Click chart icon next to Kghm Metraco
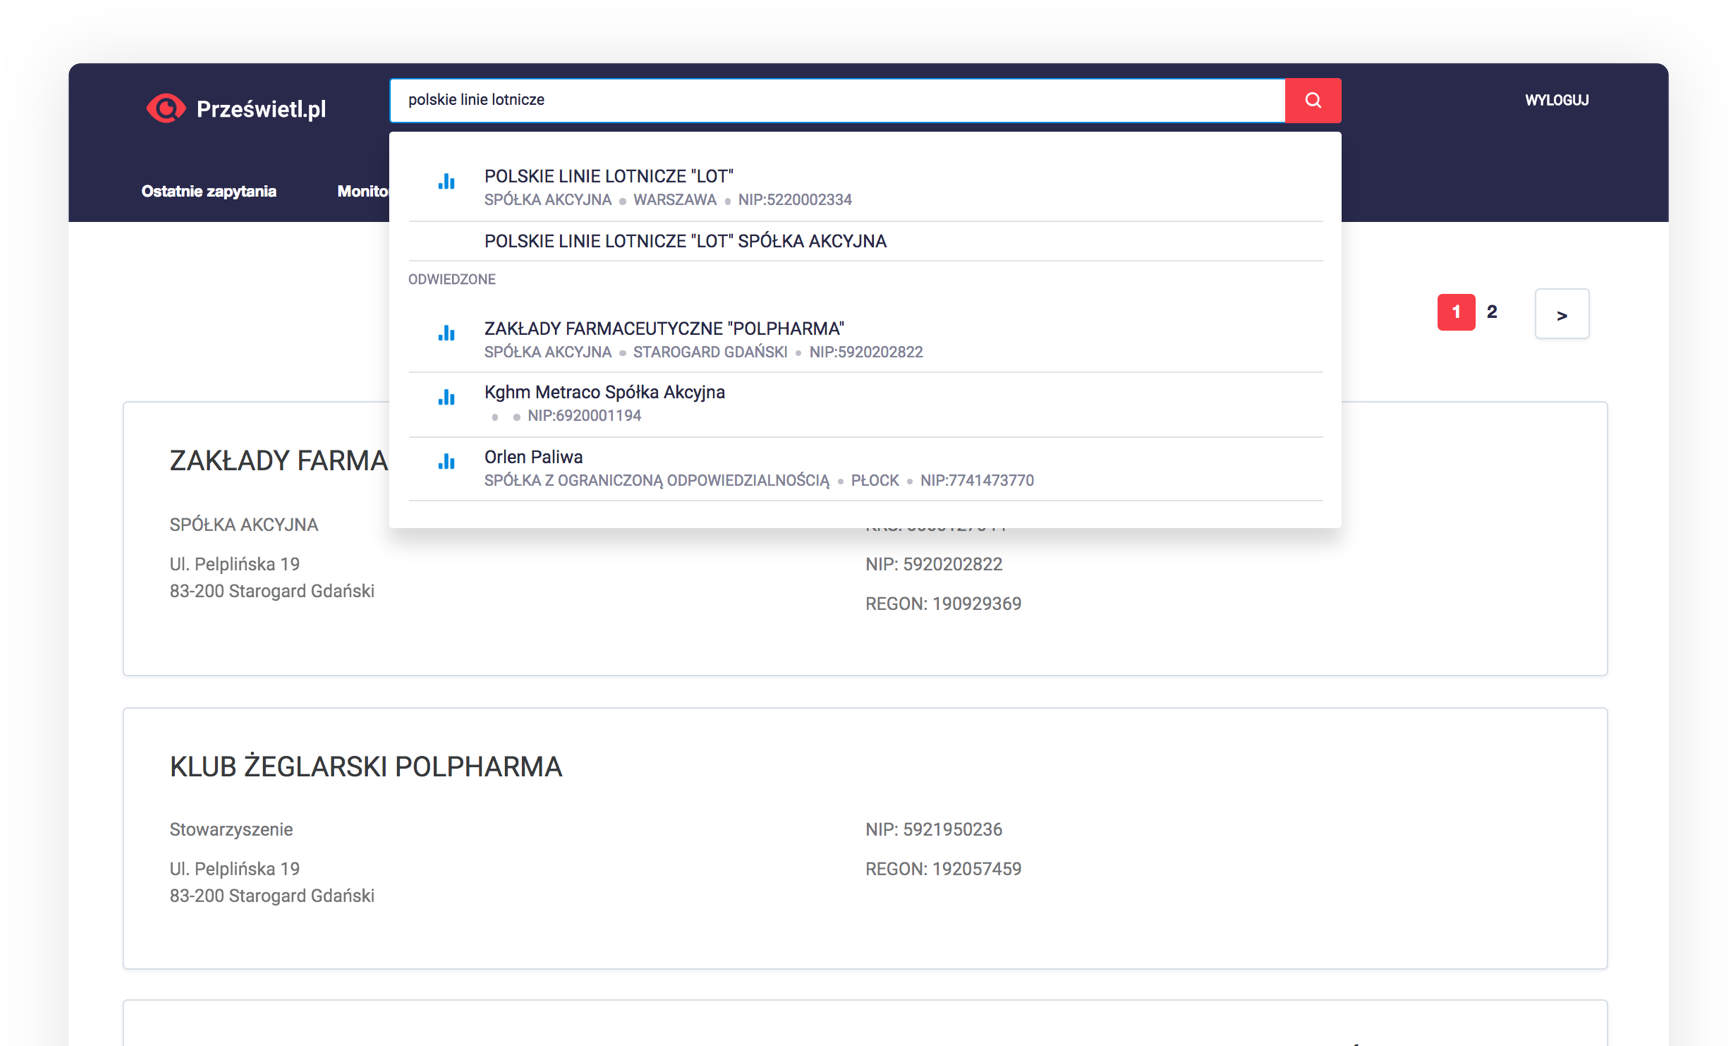This screenshot has width=1736, height=1046. [x=446, y=397]
